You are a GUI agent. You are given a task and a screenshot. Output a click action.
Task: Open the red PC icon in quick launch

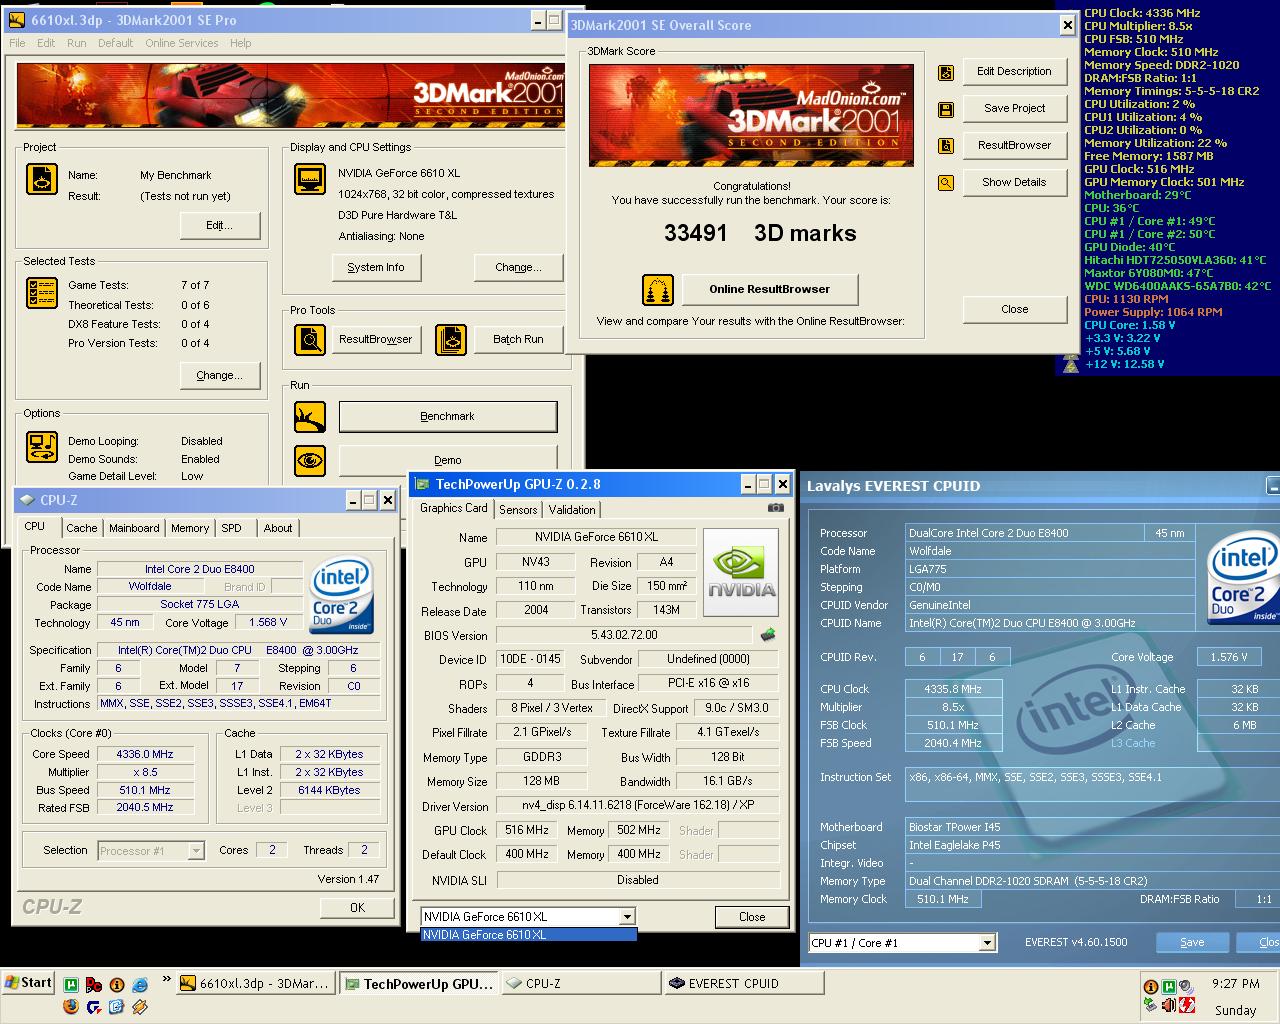(x=94, y=985)
